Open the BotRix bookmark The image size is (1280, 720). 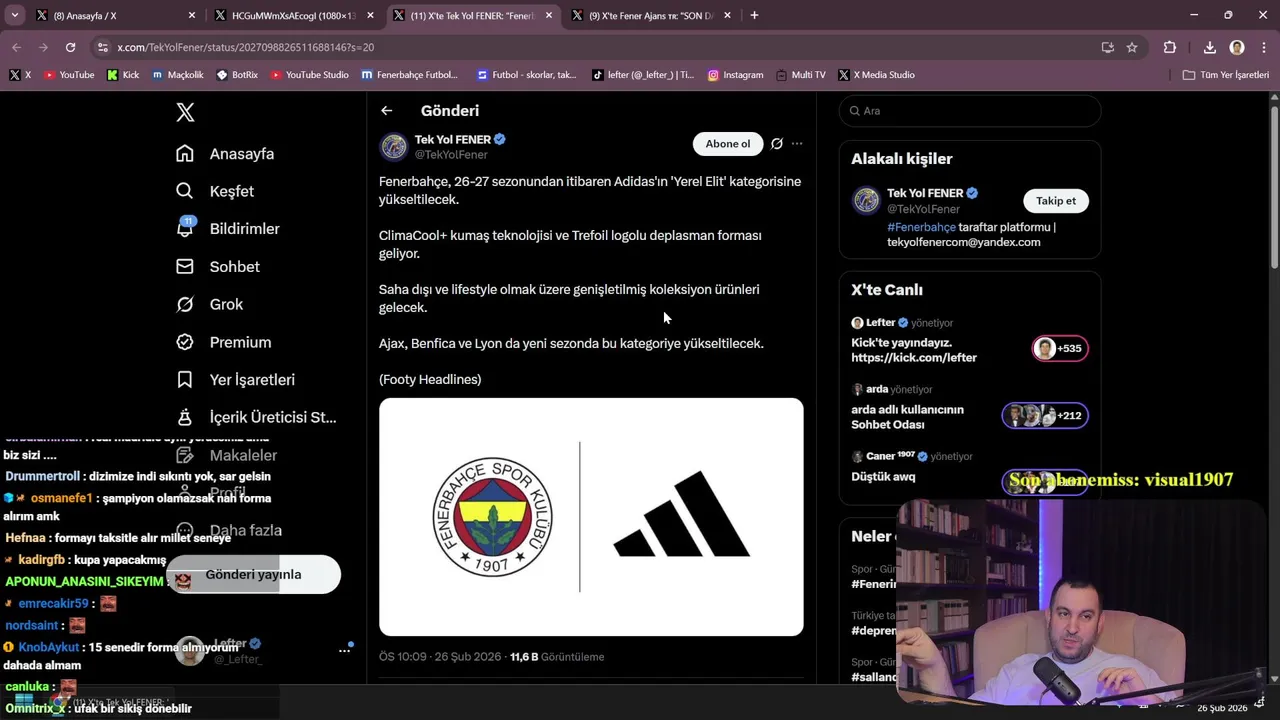click(x=237, y=75)
